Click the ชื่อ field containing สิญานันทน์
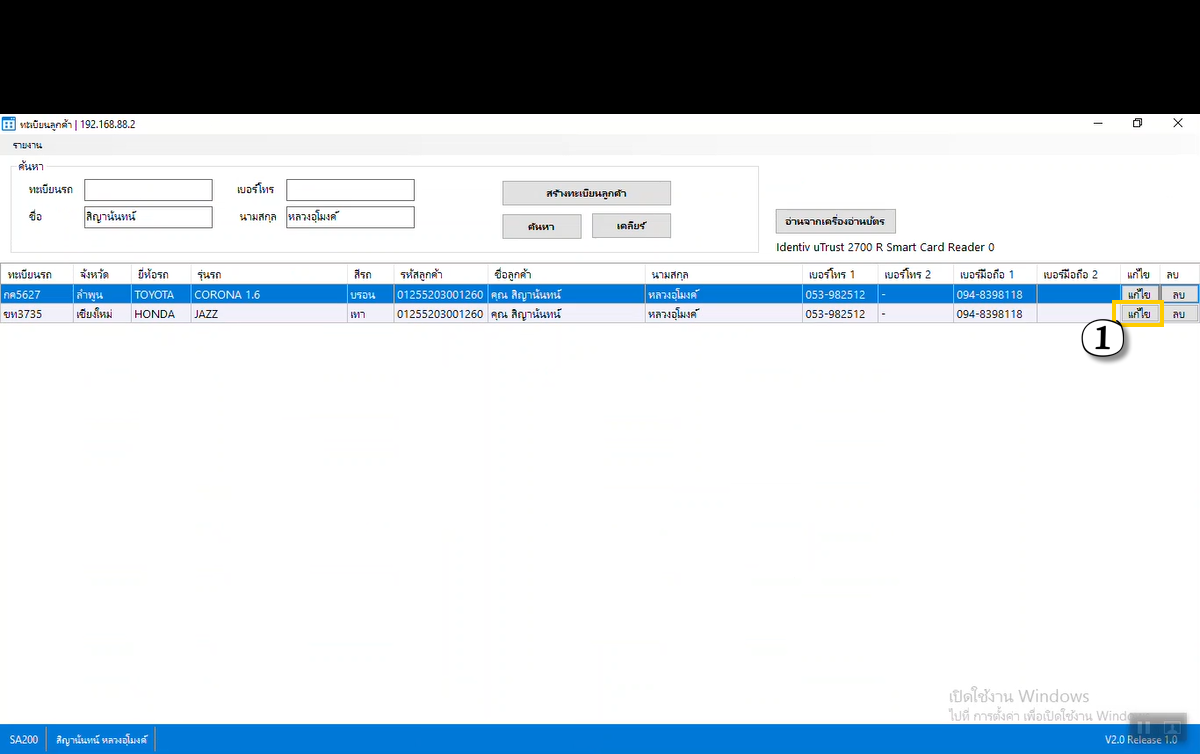Viewport: 1200px width, 754px height. (148, 217)
